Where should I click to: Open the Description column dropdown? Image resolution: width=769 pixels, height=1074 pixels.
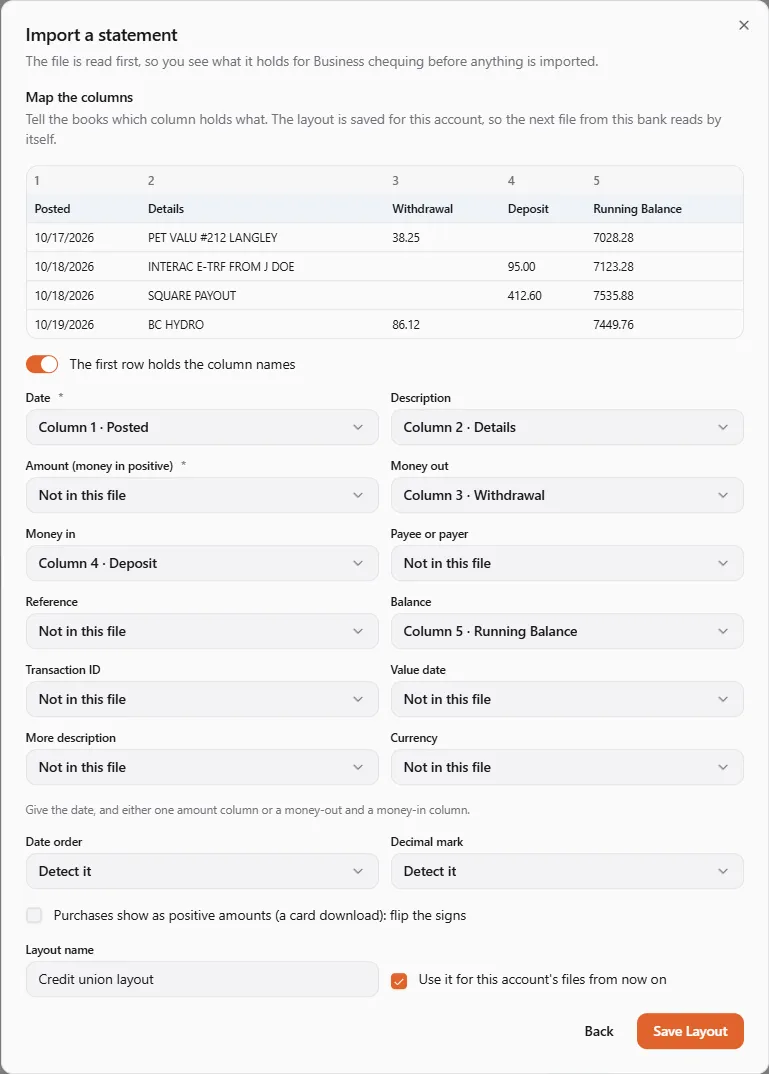point(567,427)
